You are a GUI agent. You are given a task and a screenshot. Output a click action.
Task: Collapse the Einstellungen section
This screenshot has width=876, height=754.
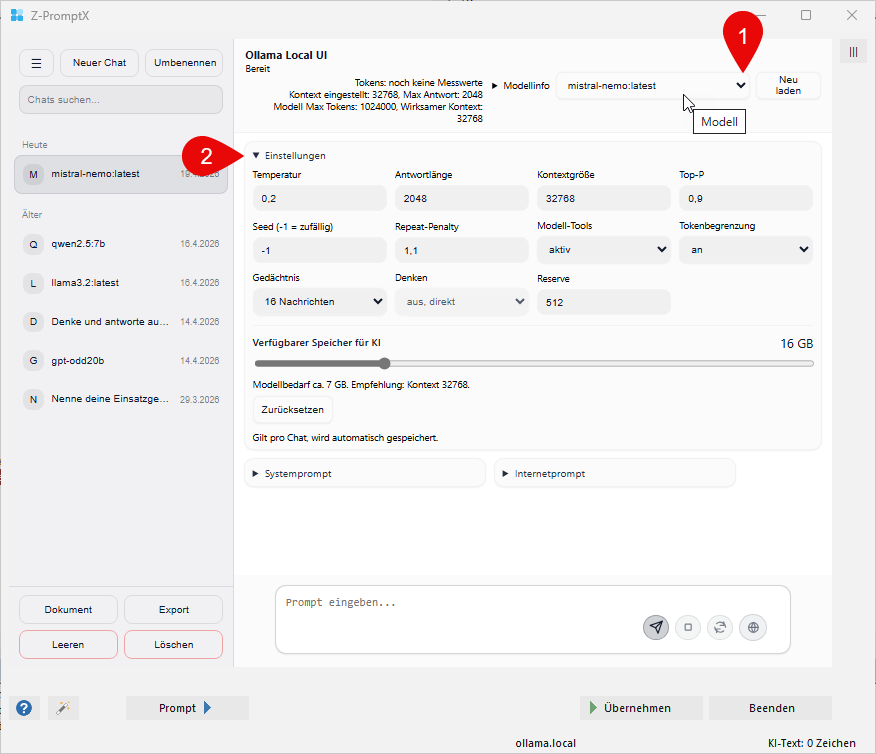(290, 156)
